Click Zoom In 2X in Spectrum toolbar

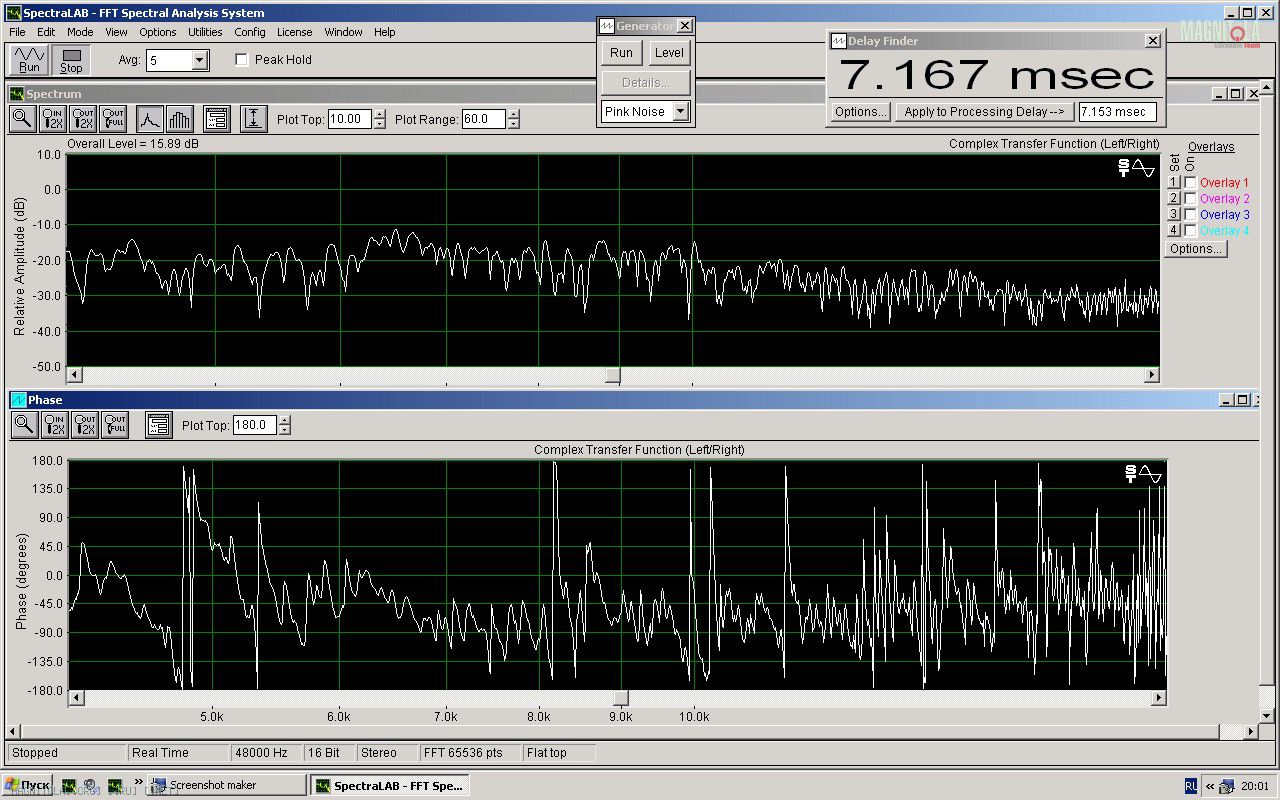pos(53,119)
